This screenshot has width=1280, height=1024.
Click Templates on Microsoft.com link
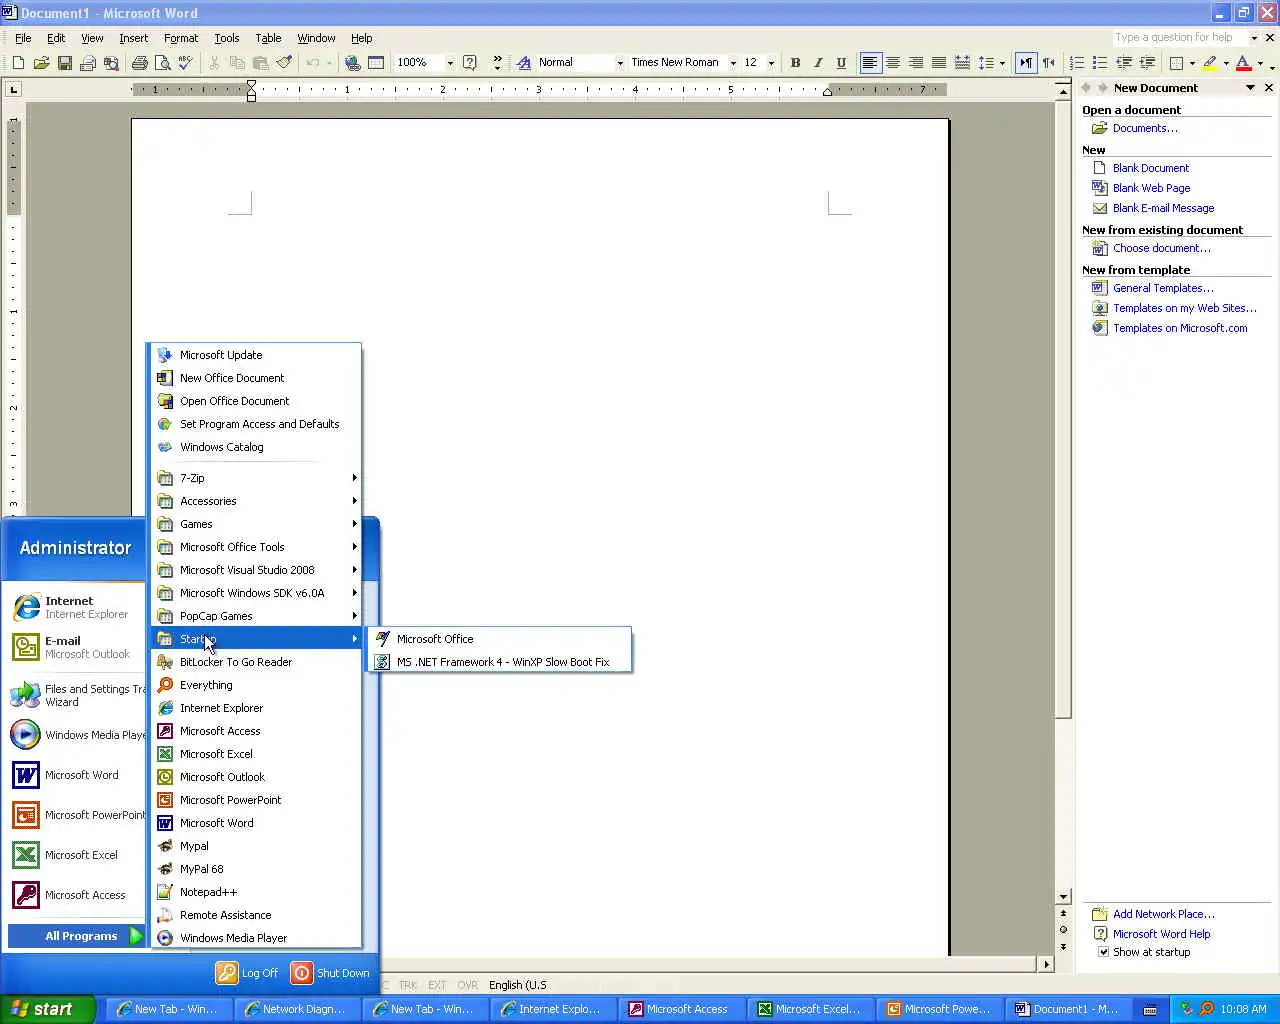click(1180, 328)
